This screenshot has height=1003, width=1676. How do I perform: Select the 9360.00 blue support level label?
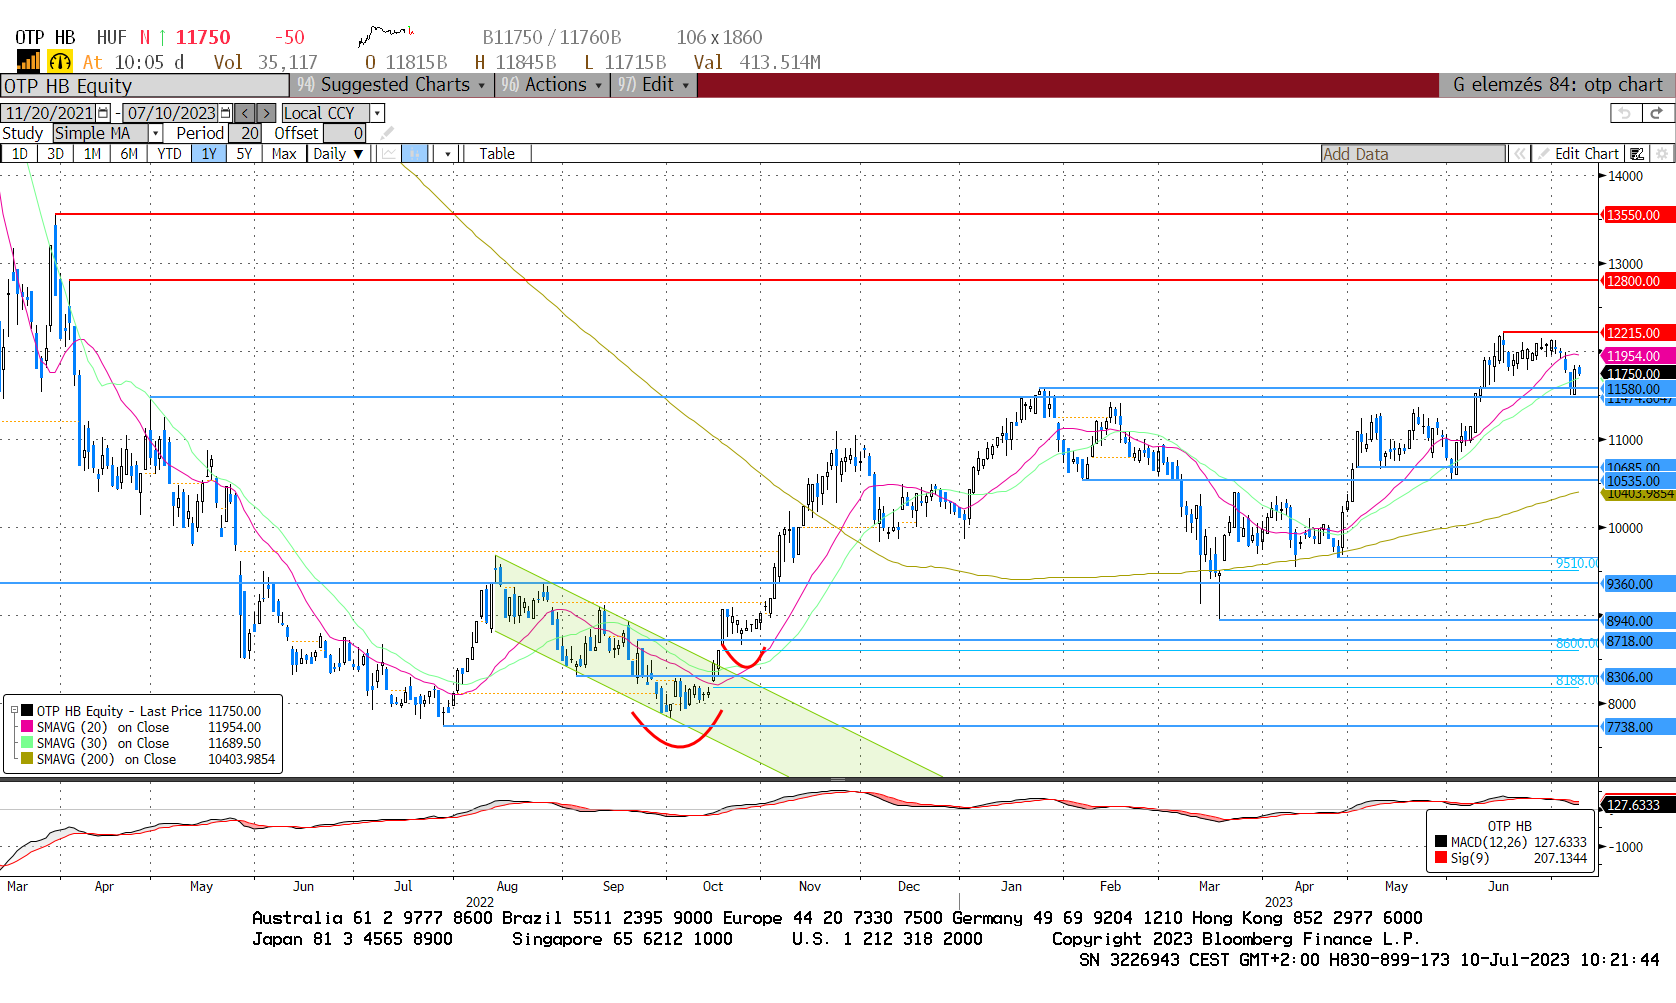point(1639,584)
